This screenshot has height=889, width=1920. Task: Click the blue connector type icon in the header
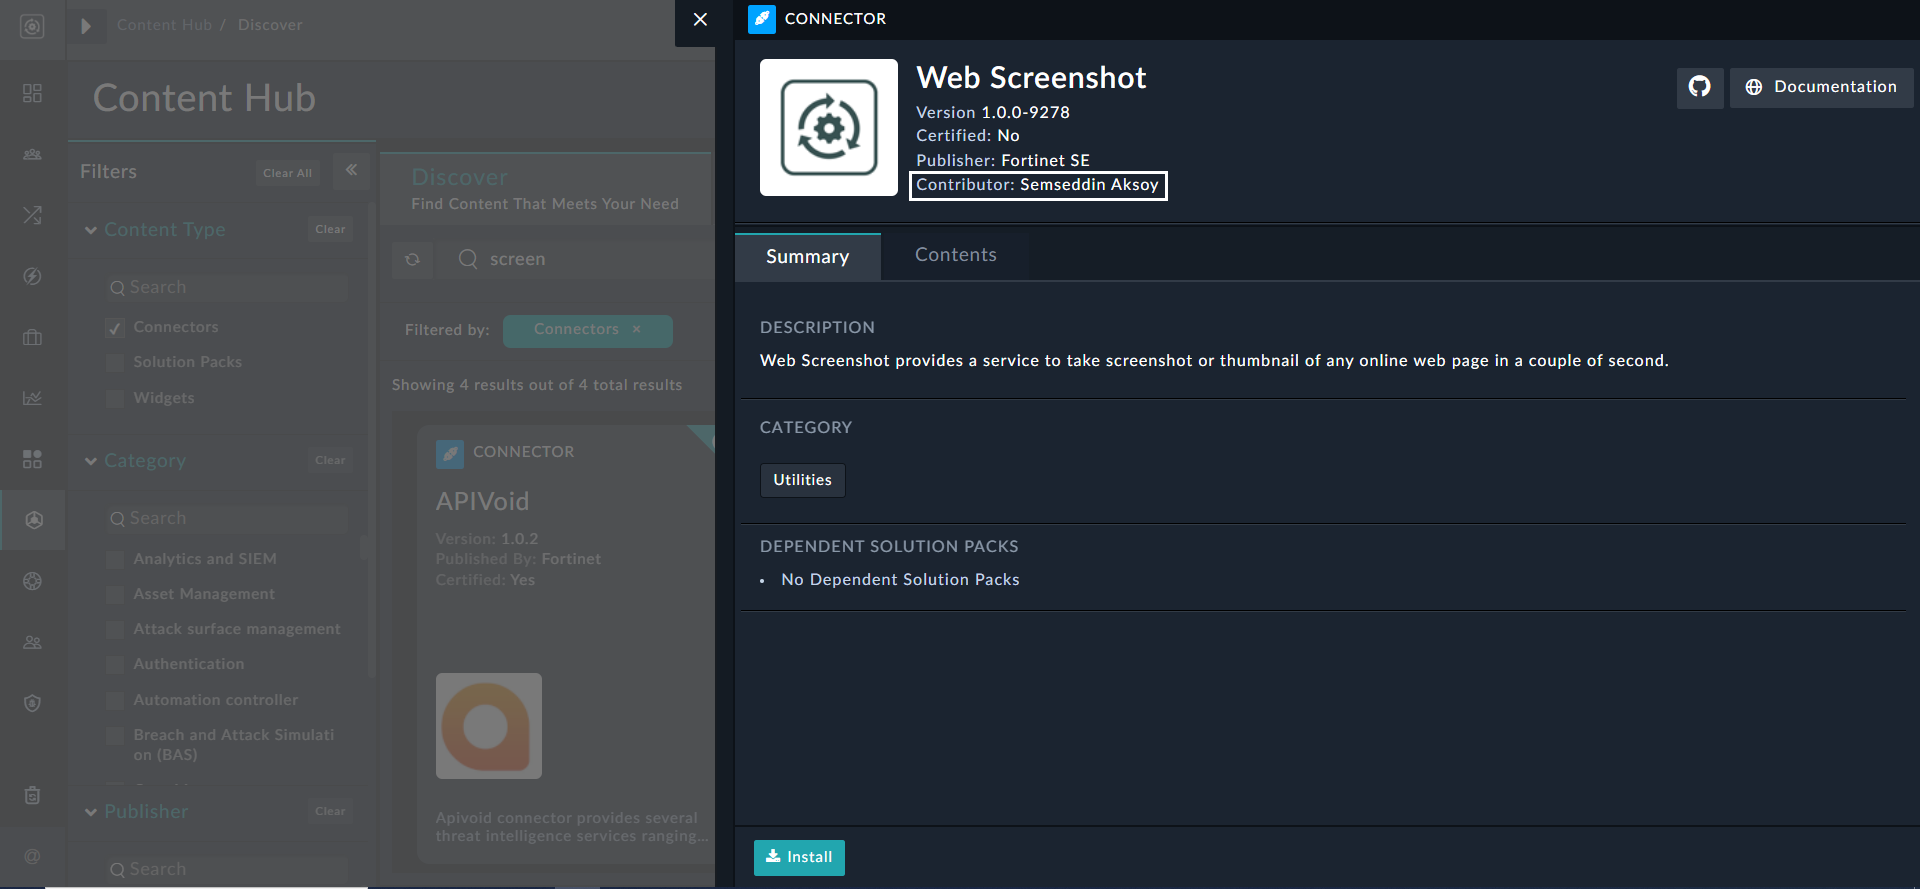pos(762,19)
